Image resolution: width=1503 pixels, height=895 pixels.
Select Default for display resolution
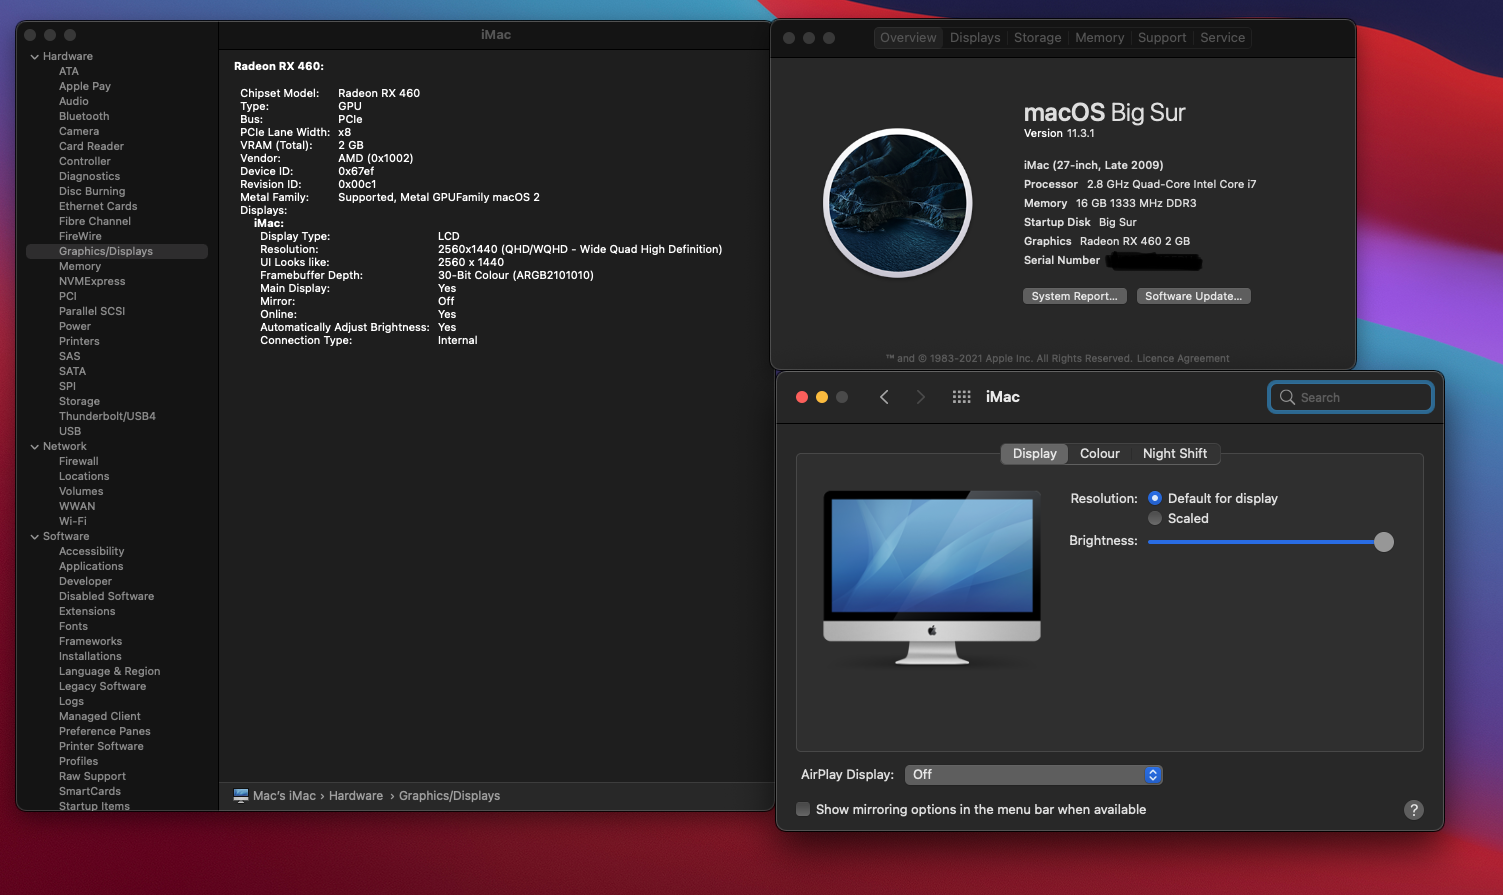point(1155,498)
